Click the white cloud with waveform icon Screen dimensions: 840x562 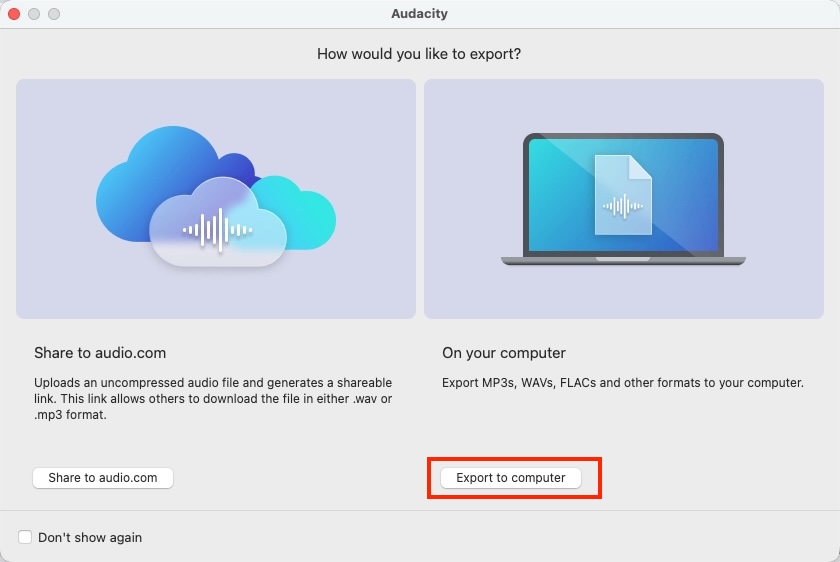click(217, 225)
